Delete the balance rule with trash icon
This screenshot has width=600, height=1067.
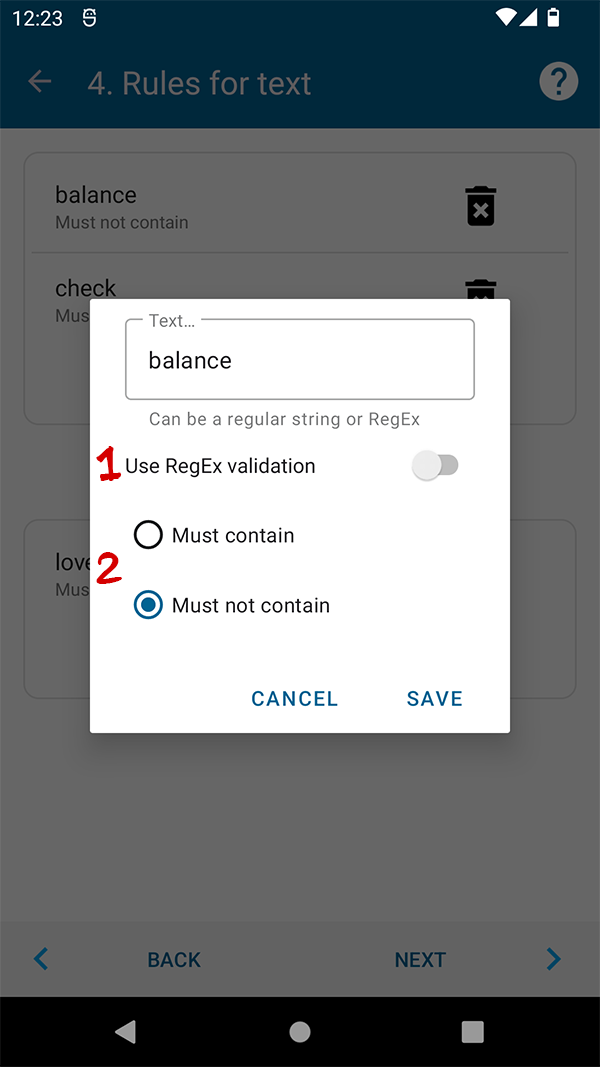481,206
